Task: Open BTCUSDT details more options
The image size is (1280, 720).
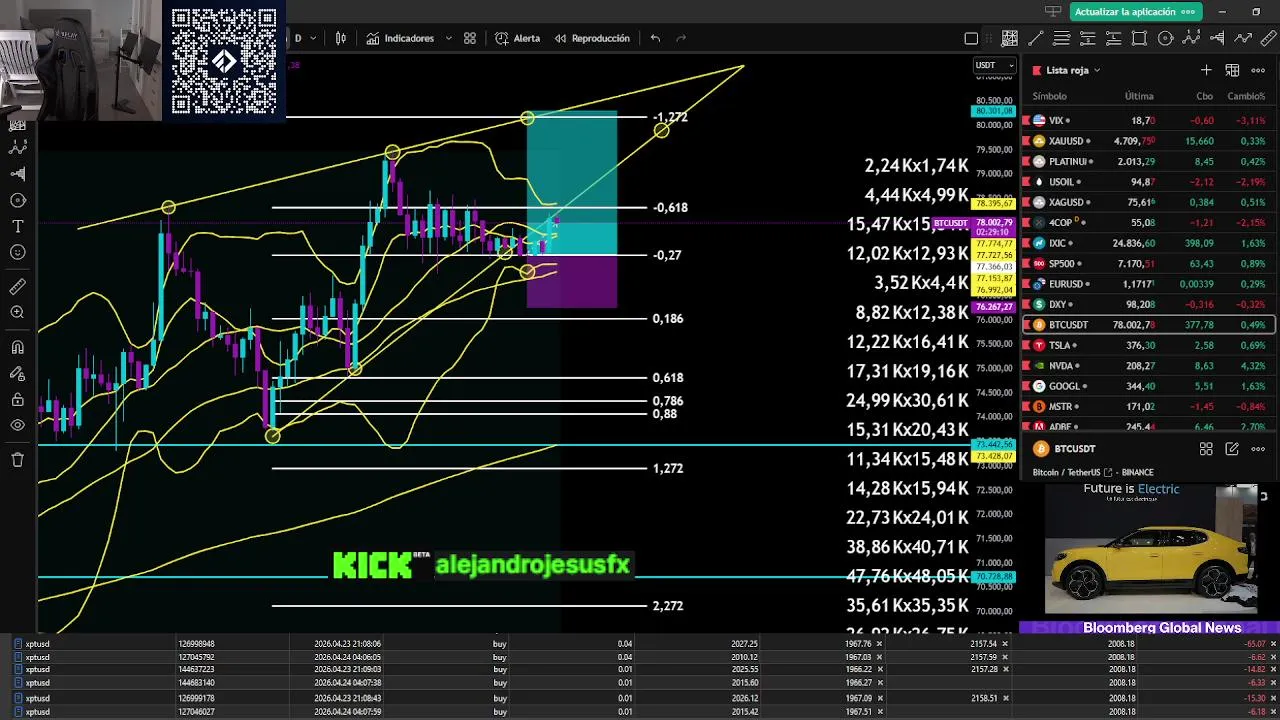Action: pos(1258,449)
